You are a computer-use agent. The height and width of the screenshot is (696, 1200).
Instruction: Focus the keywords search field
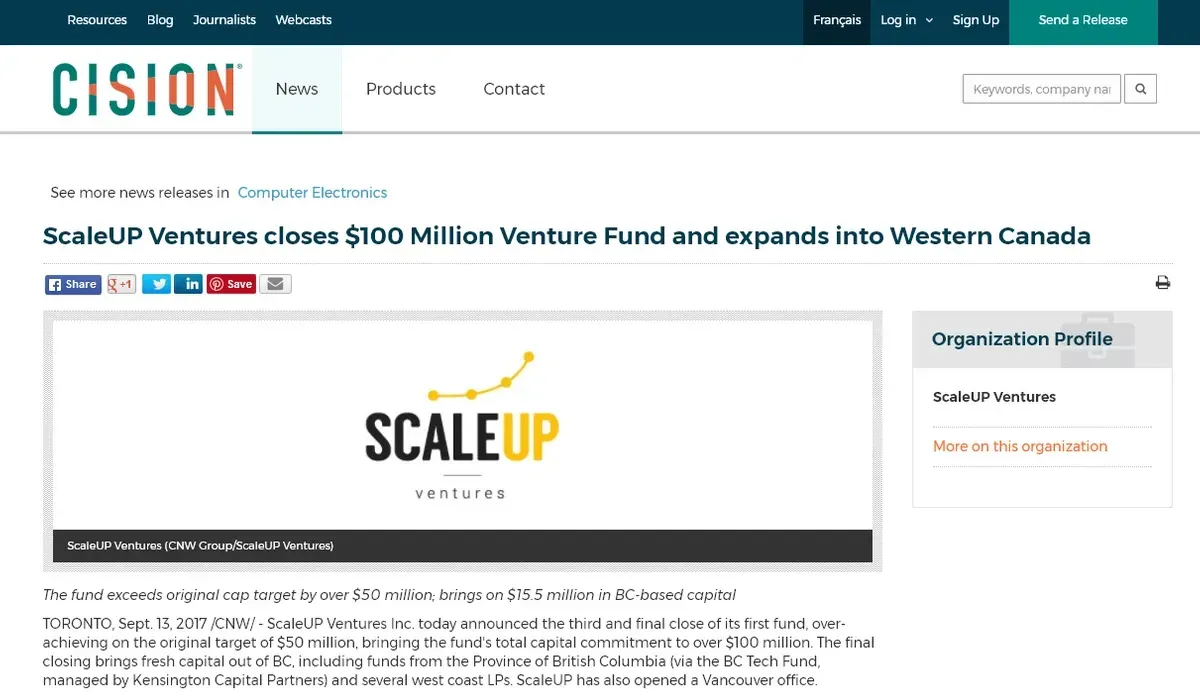pos(1041,89)
